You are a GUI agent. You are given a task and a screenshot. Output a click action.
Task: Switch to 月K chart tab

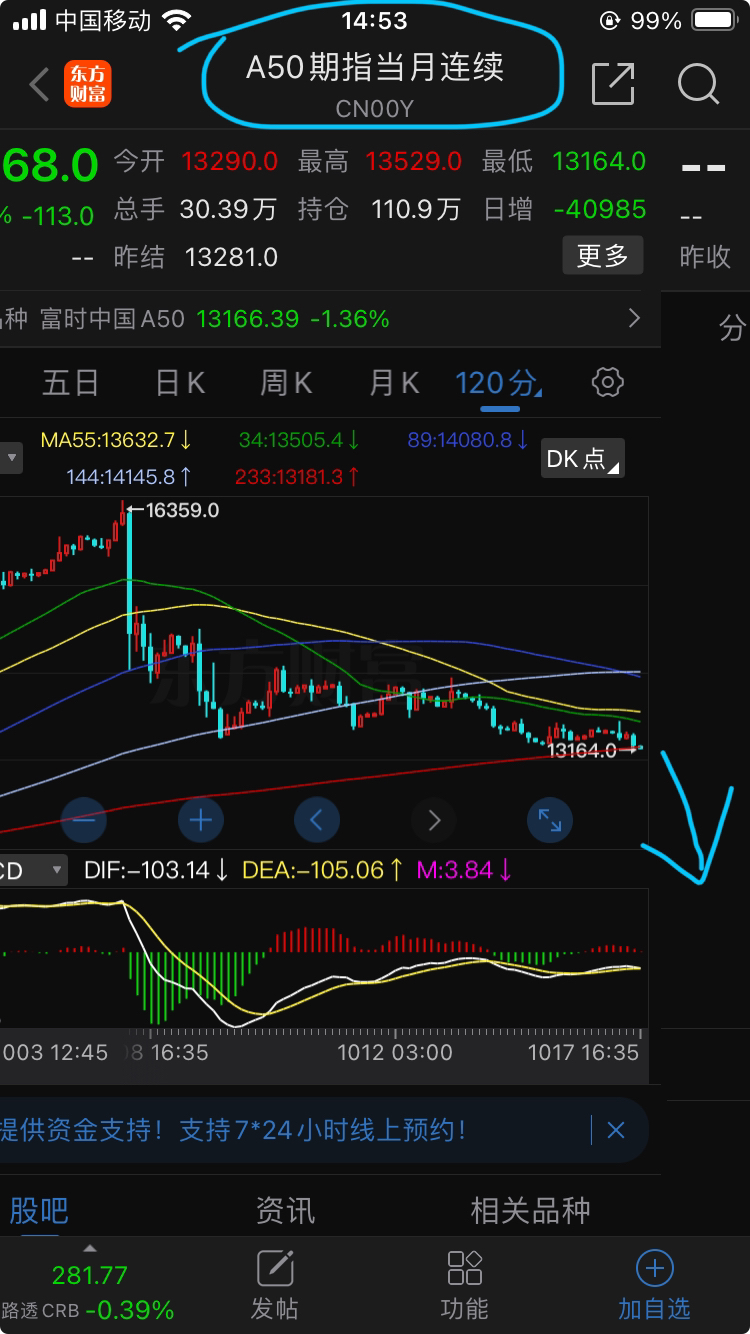pyautogui.click(x=395, y=383)
